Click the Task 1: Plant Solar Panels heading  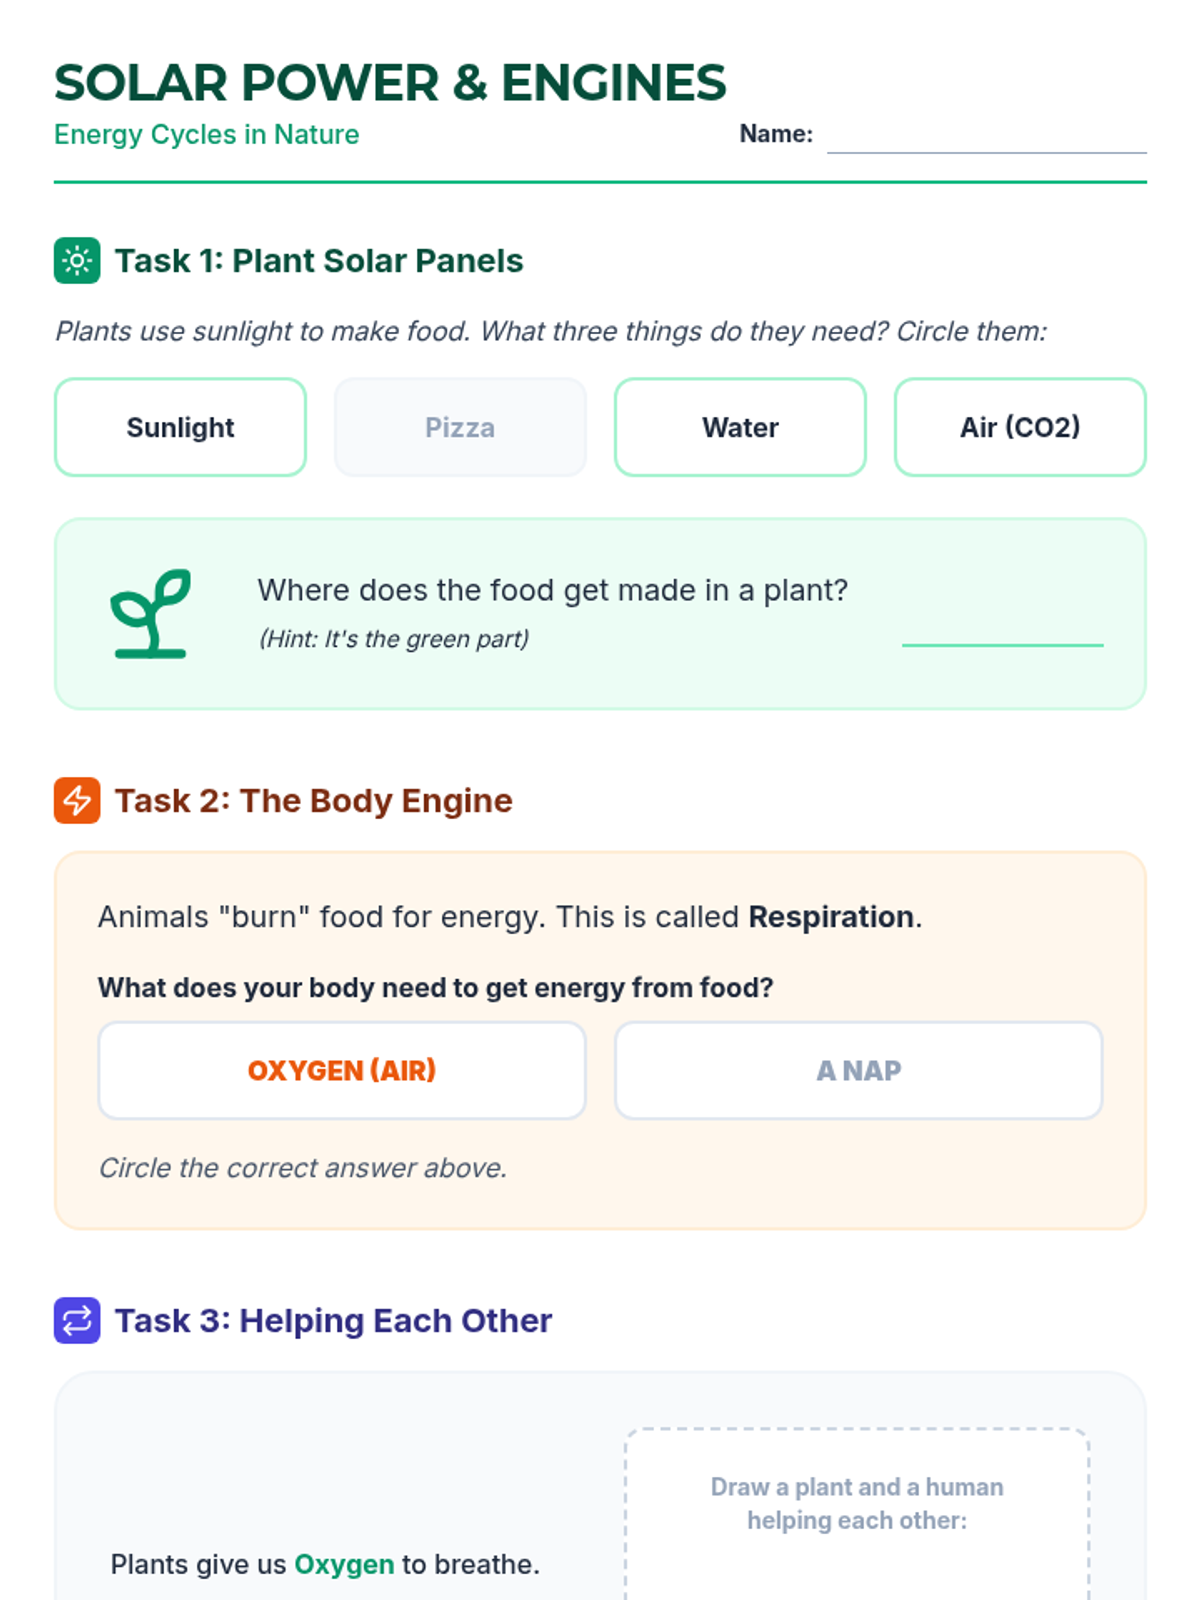[319, 261]
